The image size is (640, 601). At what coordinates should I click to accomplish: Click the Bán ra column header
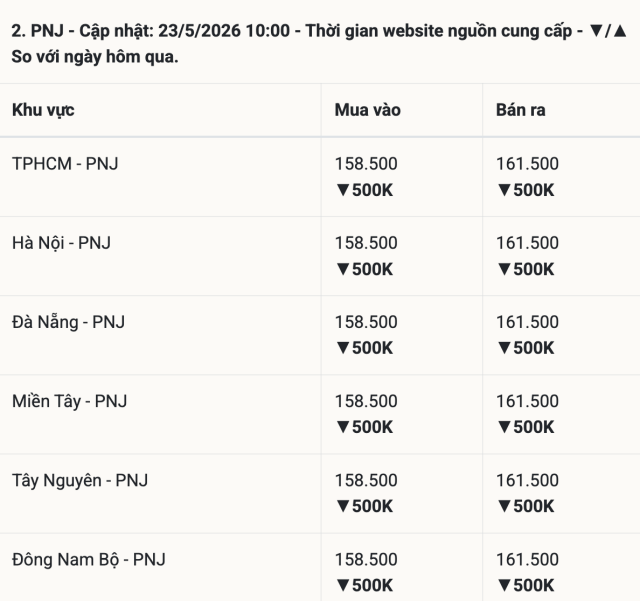(x=520, y=110)
